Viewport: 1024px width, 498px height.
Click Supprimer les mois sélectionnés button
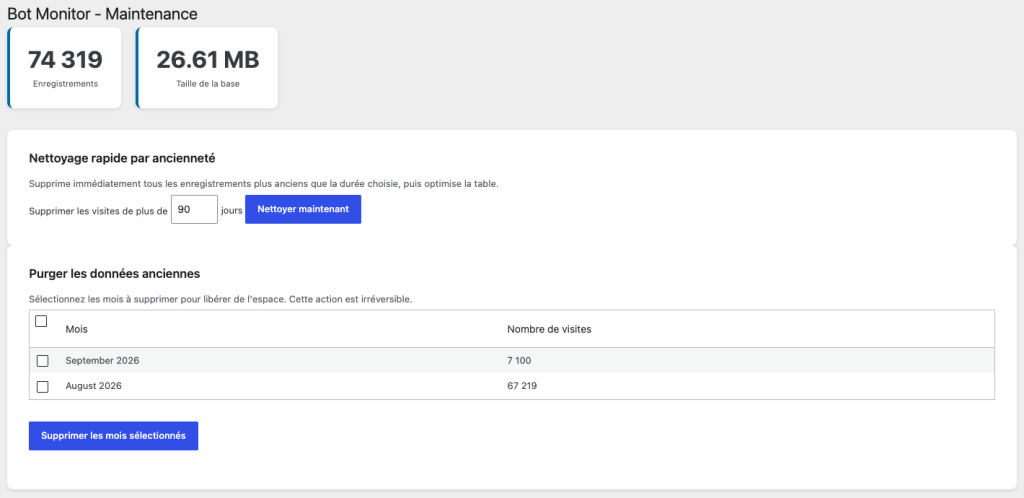(114, 435)
